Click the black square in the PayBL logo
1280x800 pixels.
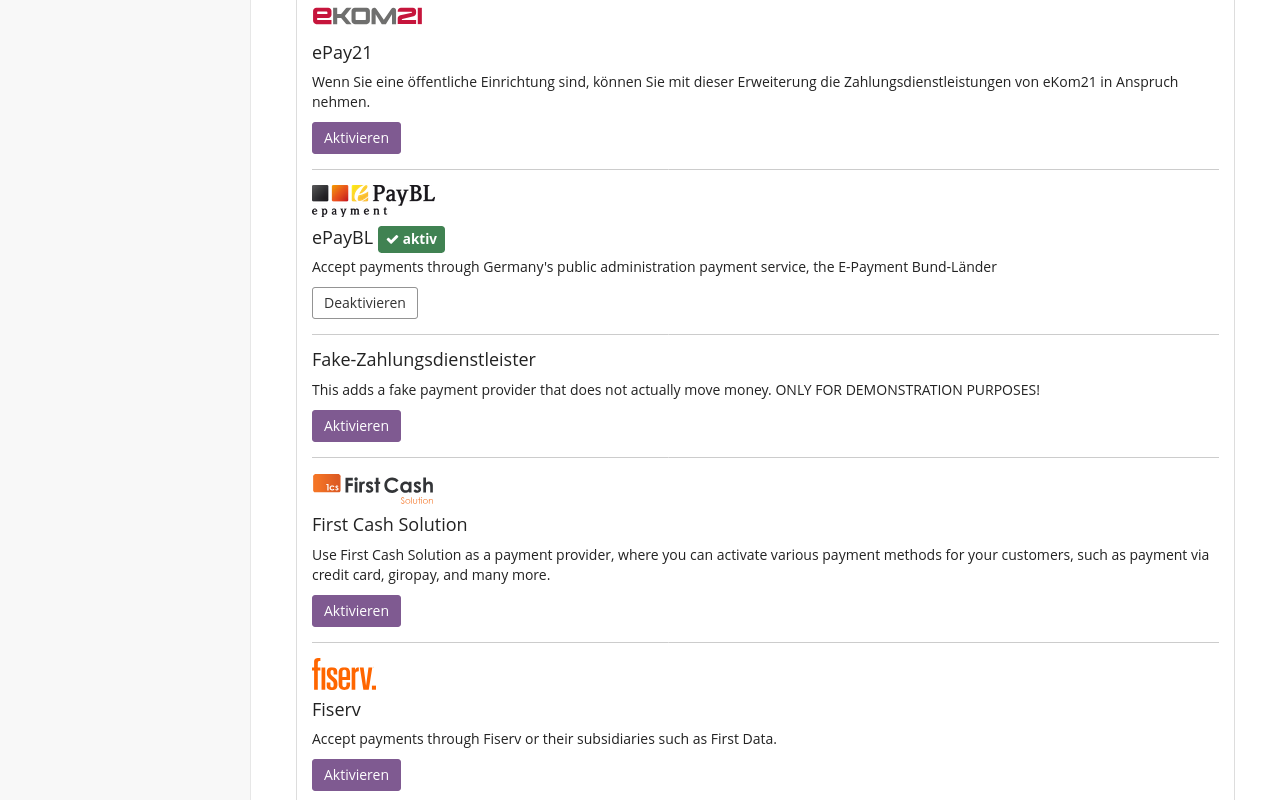[x=320, y=192]
